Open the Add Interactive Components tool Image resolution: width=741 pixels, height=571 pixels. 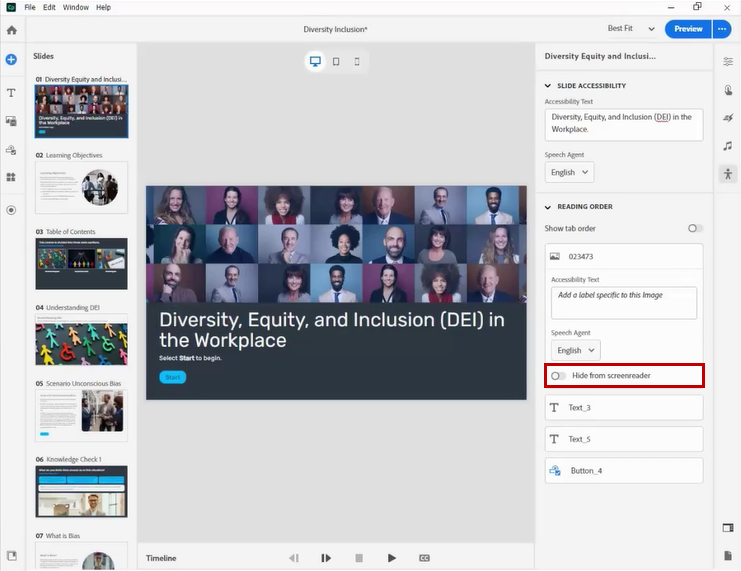11,150
